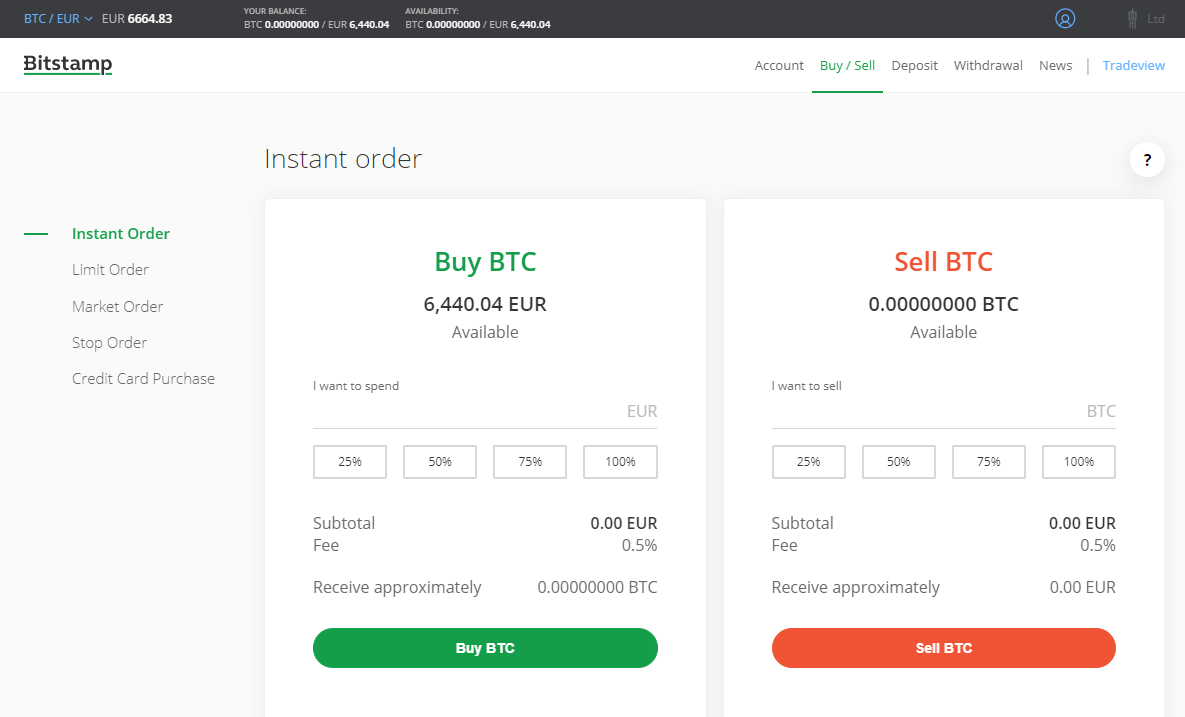Open Credit Card Purchase option
Viewport: 1185px width, 717px height.
pos(143,379)
